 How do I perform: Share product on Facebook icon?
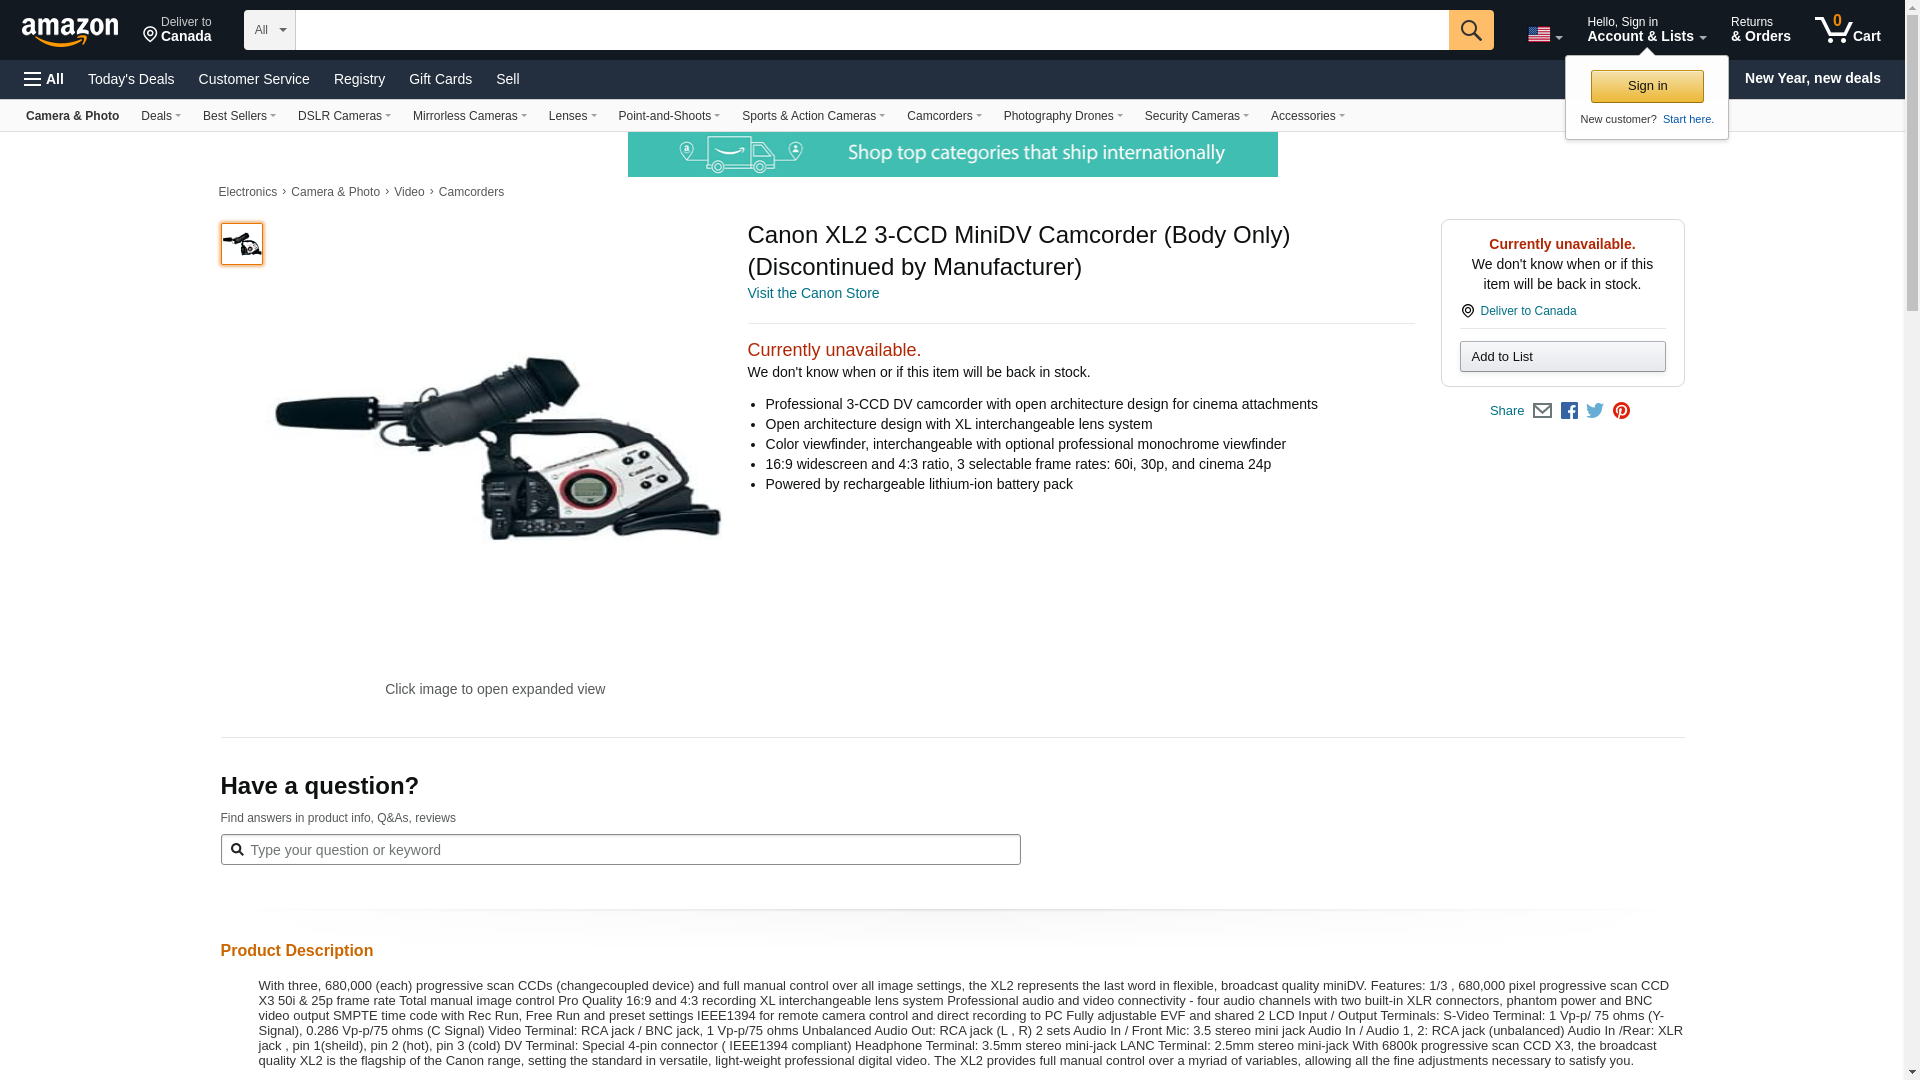click(x=1569, y=411)
